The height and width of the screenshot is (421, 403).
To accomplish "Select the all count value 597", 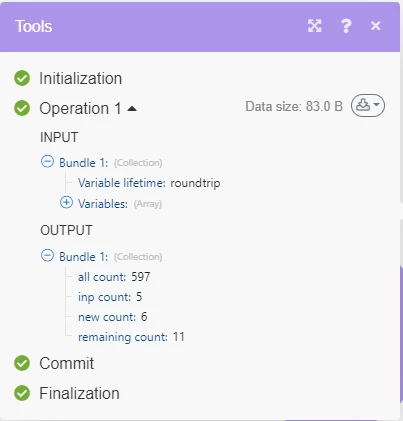I will tap(141, 277).
